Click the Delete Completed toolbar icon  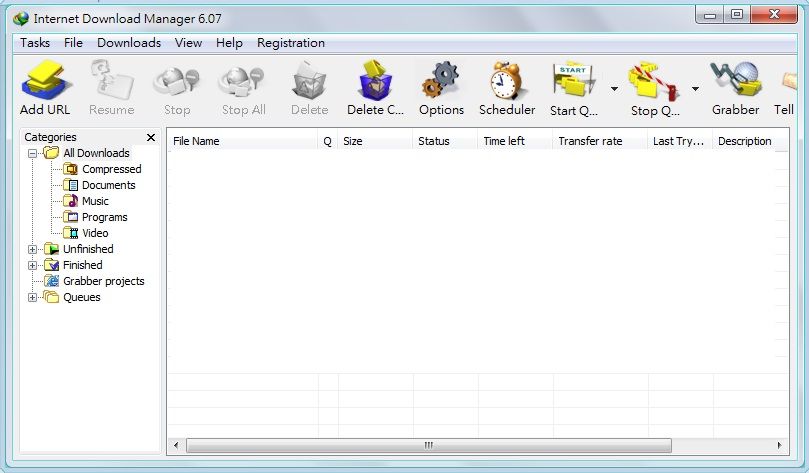click(375, 80)
